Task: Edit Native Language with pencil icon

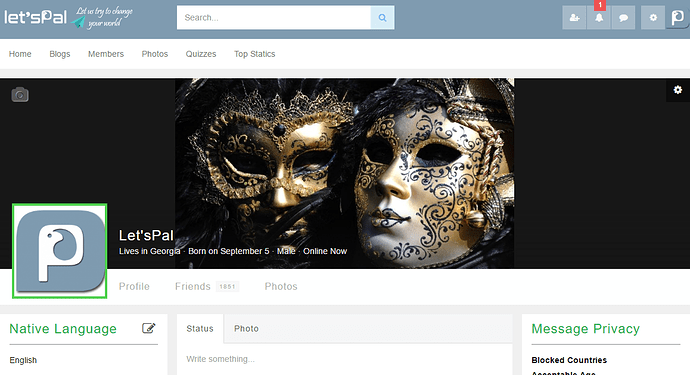Action: point(149,328)
